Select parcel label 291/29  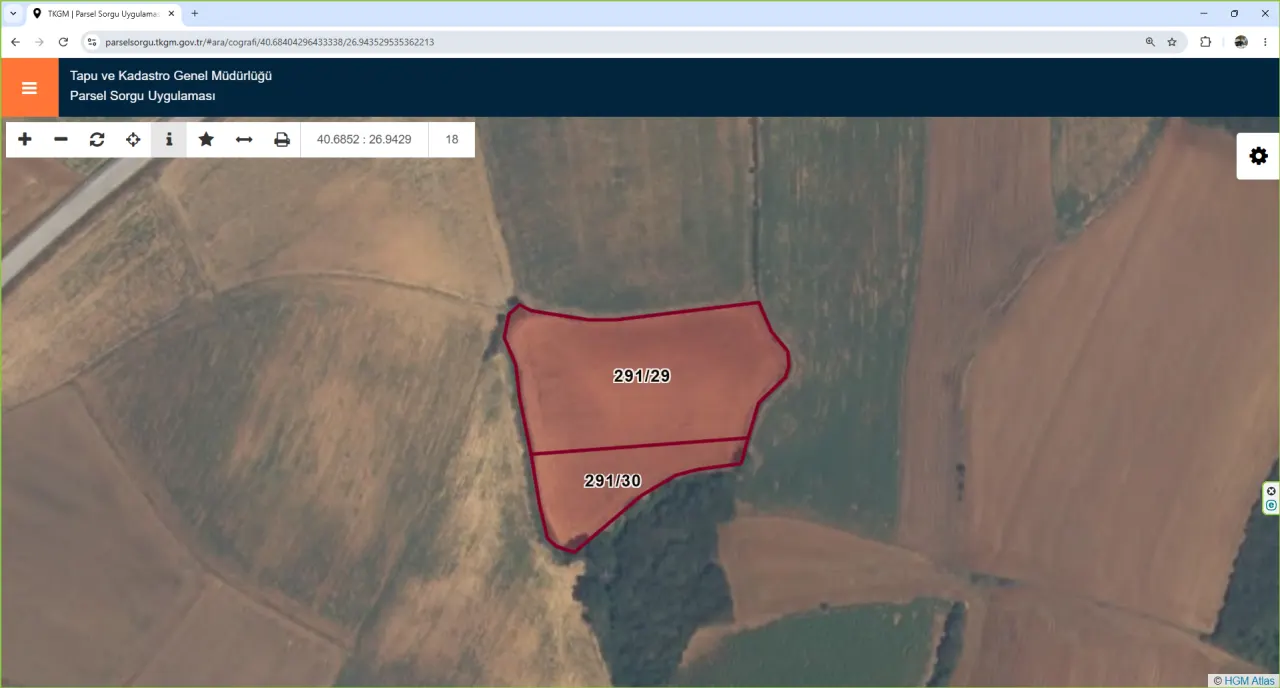pyautogui.click(x=642, y=376)
